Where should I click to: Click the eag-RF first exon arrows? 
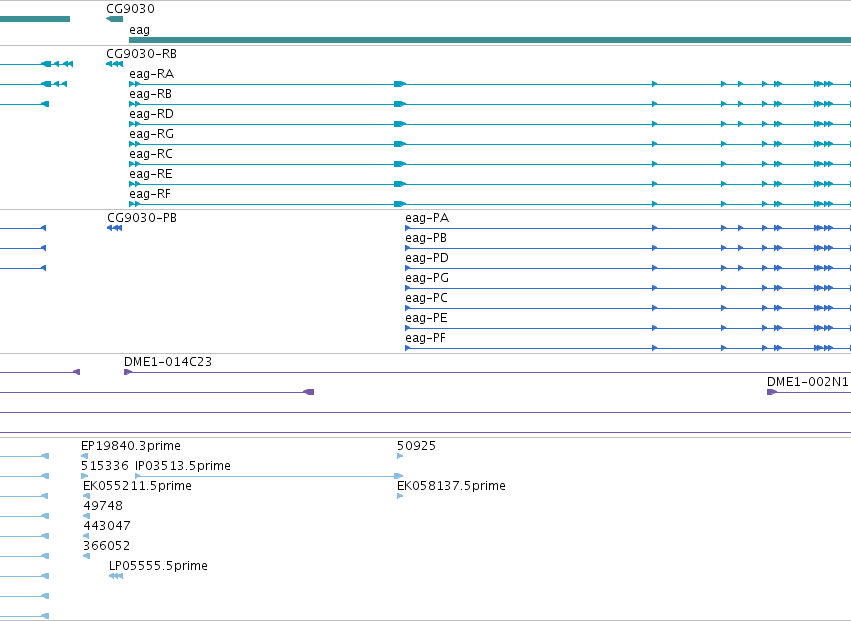pyautogui.click(x=135, y=204)
